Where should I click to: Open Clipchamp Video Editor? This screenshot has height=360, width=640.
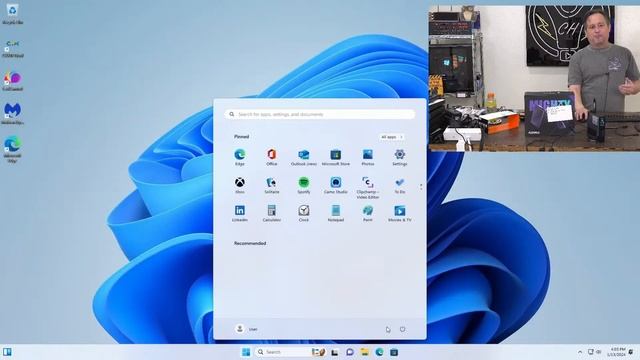point(368,187)
